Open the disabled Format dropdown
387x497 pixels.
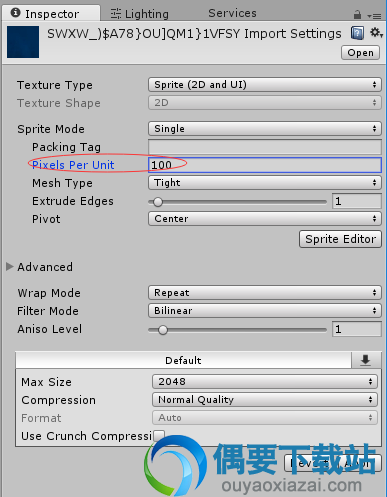click(x=265, y=418)
